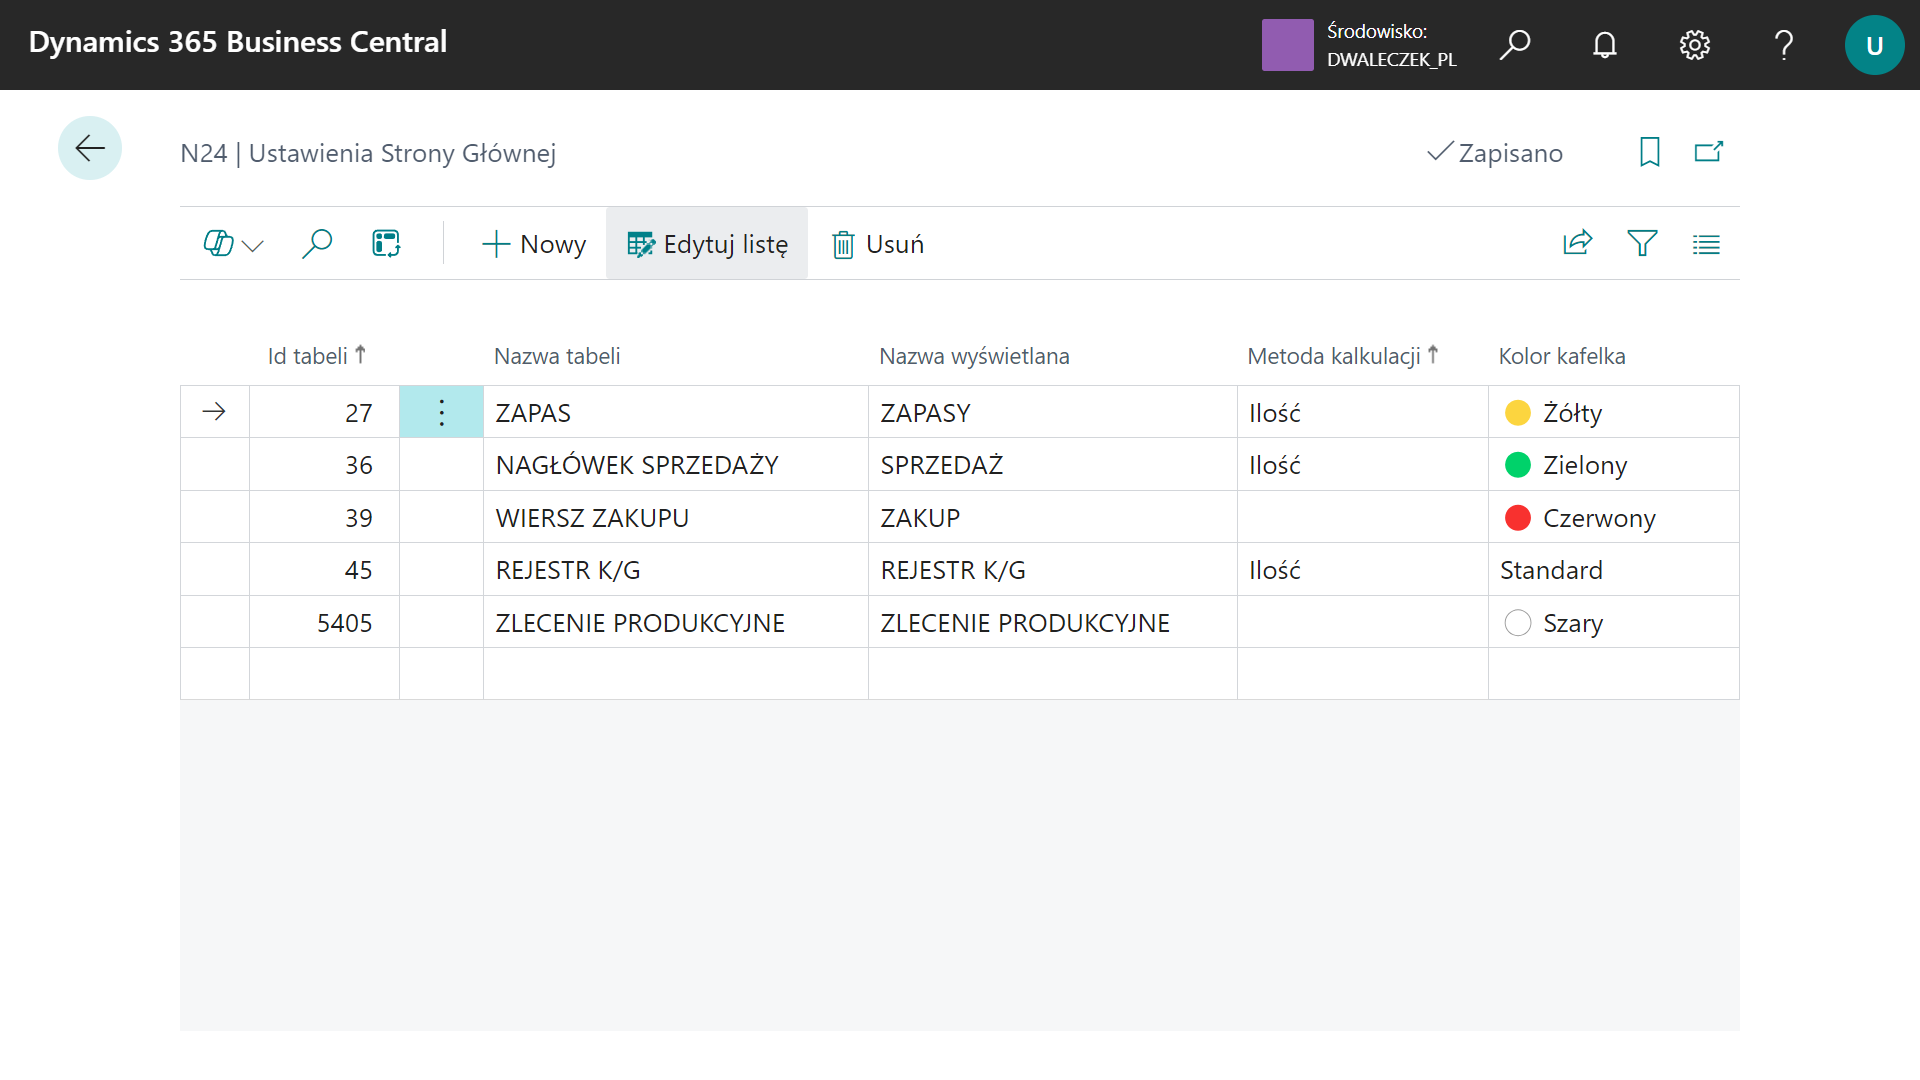Image resolution: width=1920 pixels, height=1080 pixels.
Task: Open Metoda kalkulacji column header
Action: (1343, 356)
